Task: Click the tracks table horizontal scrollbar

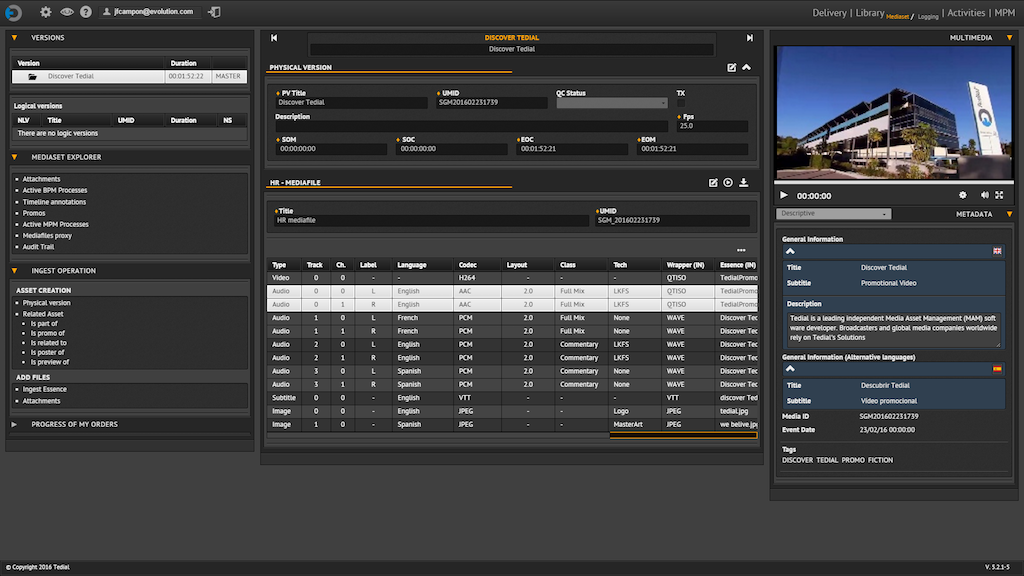Action: [683, 436]
